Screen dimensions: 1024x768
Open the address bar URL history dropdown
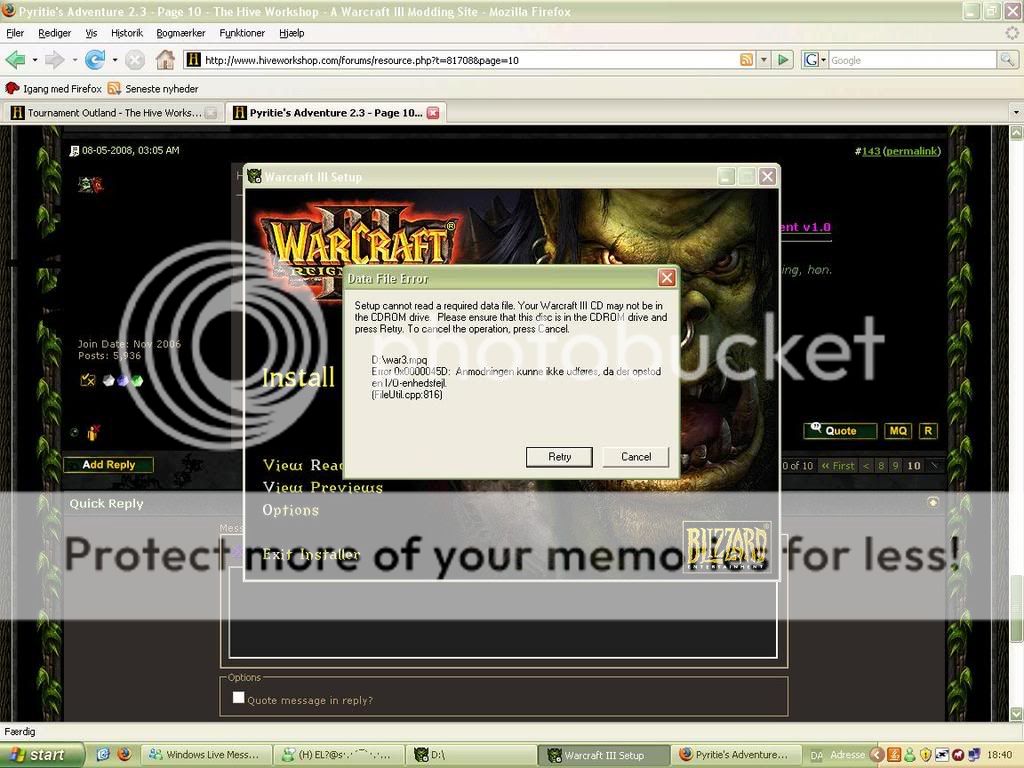tap(763, 60)
